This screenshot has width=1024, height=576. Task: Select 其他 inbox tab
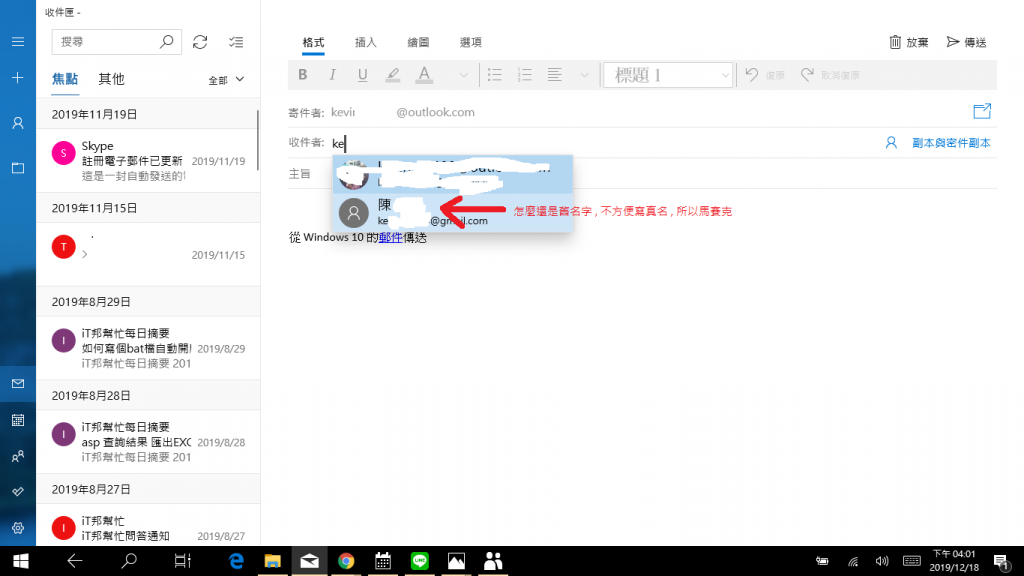(111, 79)
